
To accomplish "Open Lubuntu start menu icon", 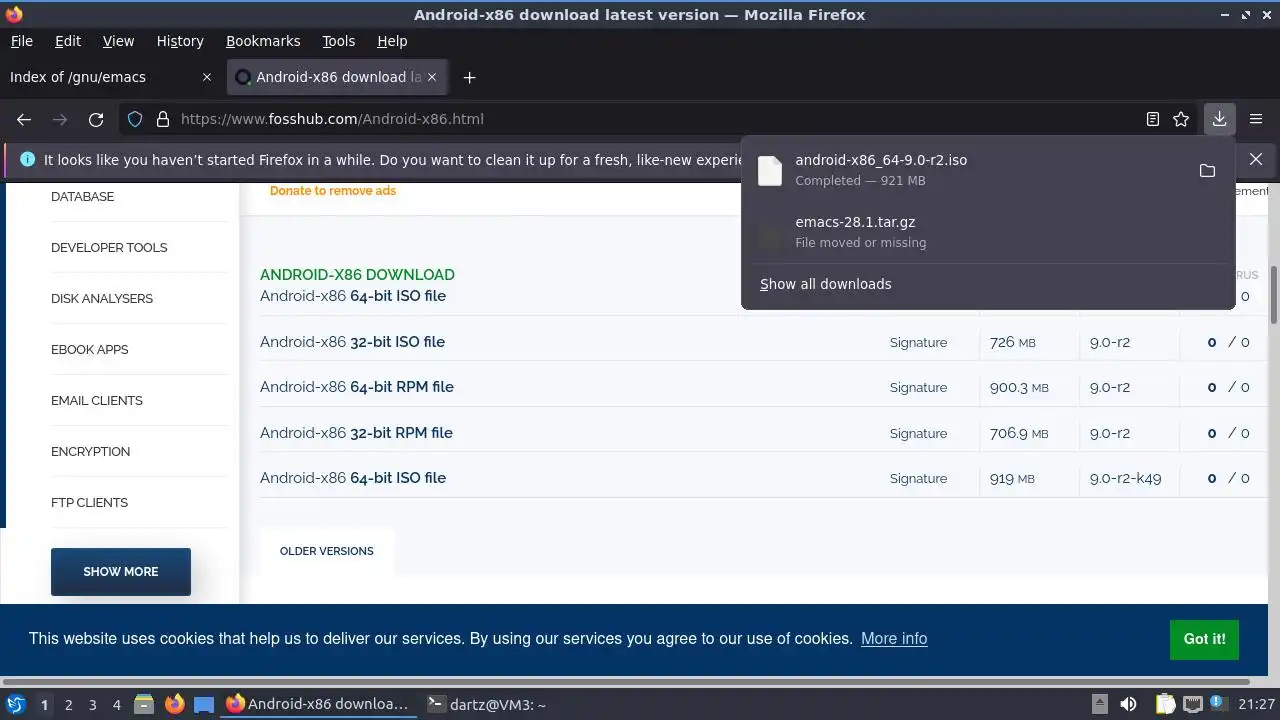I will point(16,705).
